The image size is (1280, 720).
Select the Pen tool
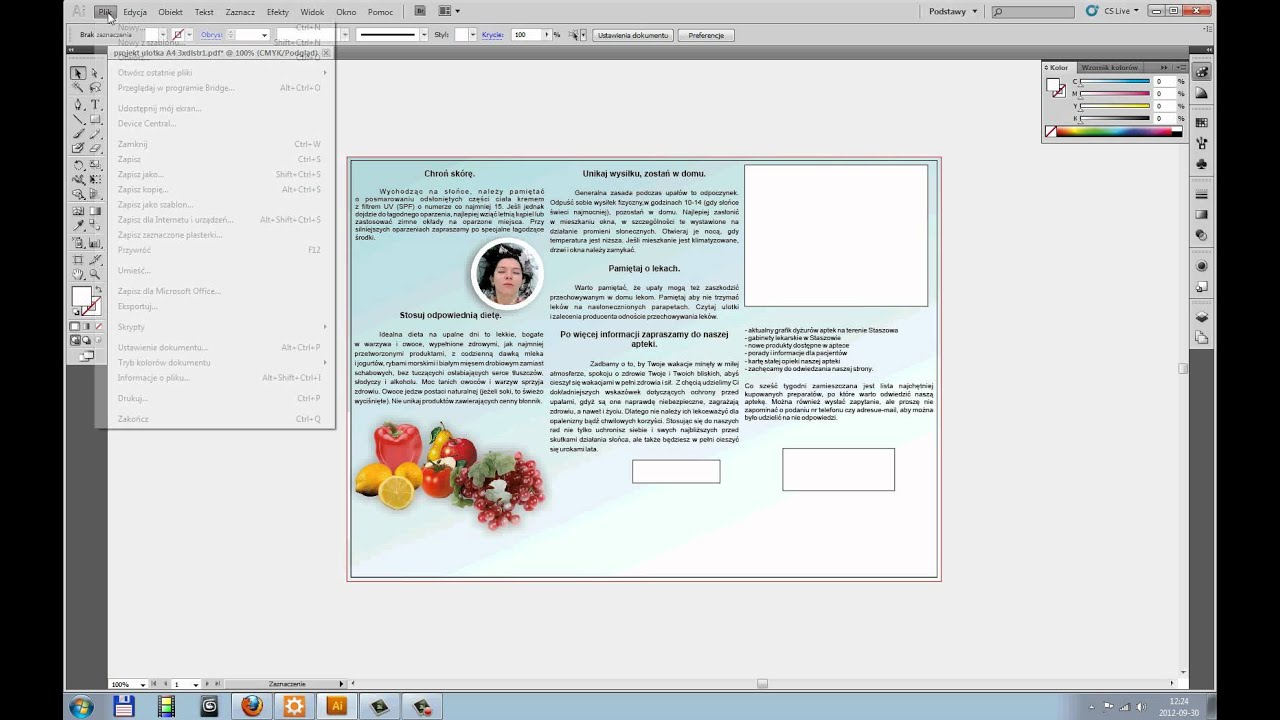pyautogui.click(x=79, y=104)
